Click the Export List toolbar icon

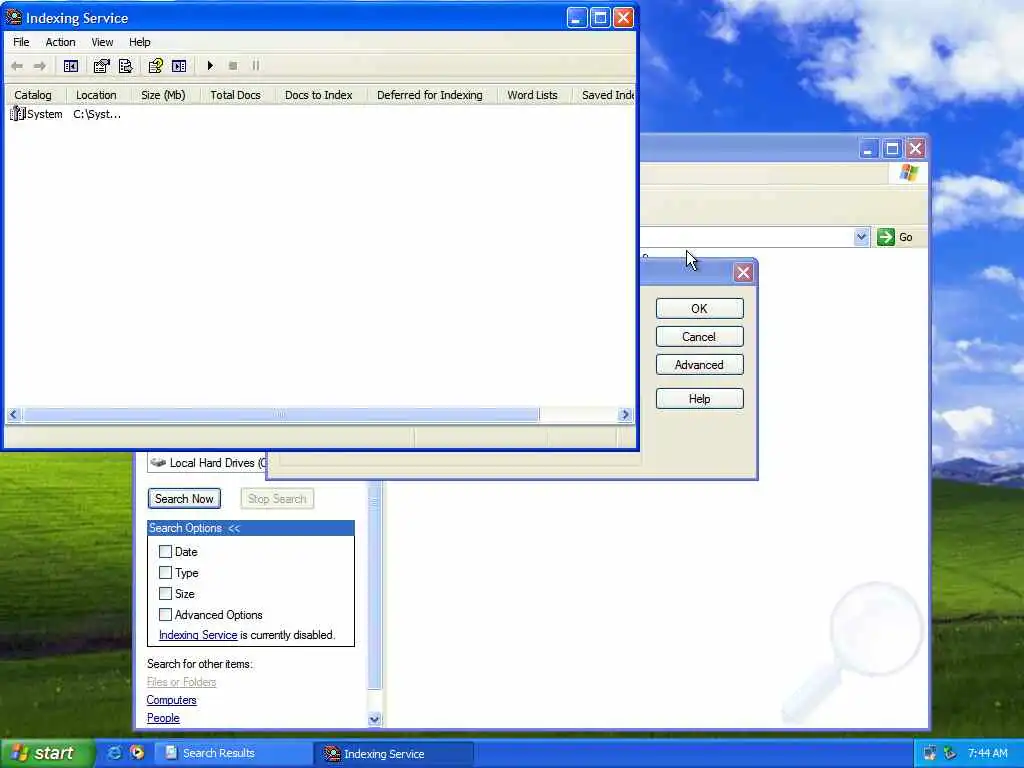125,66
